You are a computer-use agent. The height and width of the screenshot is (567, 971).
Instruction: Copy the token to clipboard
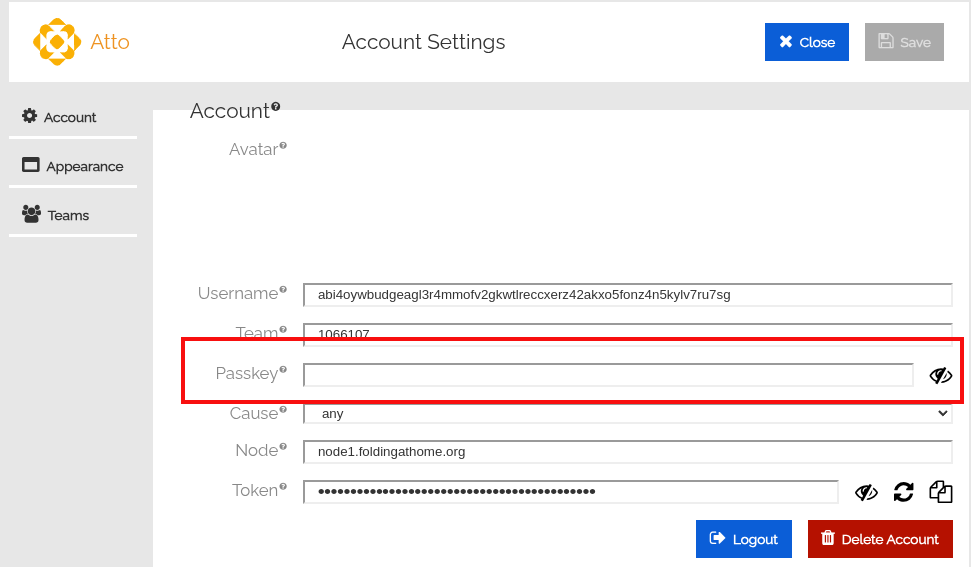pyautogui.click(x=941, y=492)
